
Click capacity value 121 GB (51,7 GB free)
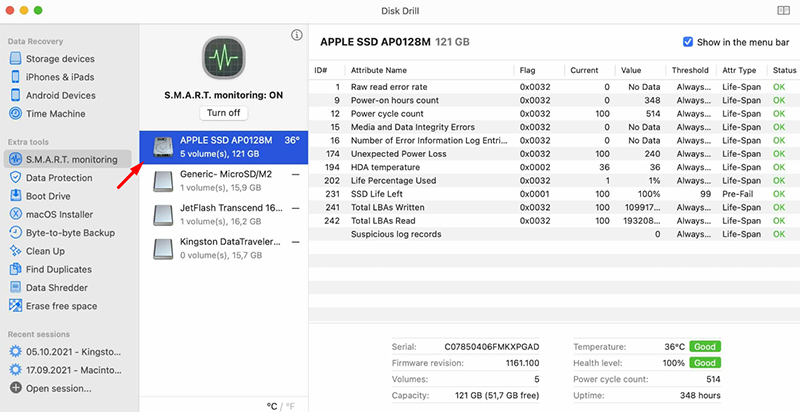pyautogui.click(x=497, y=395)
